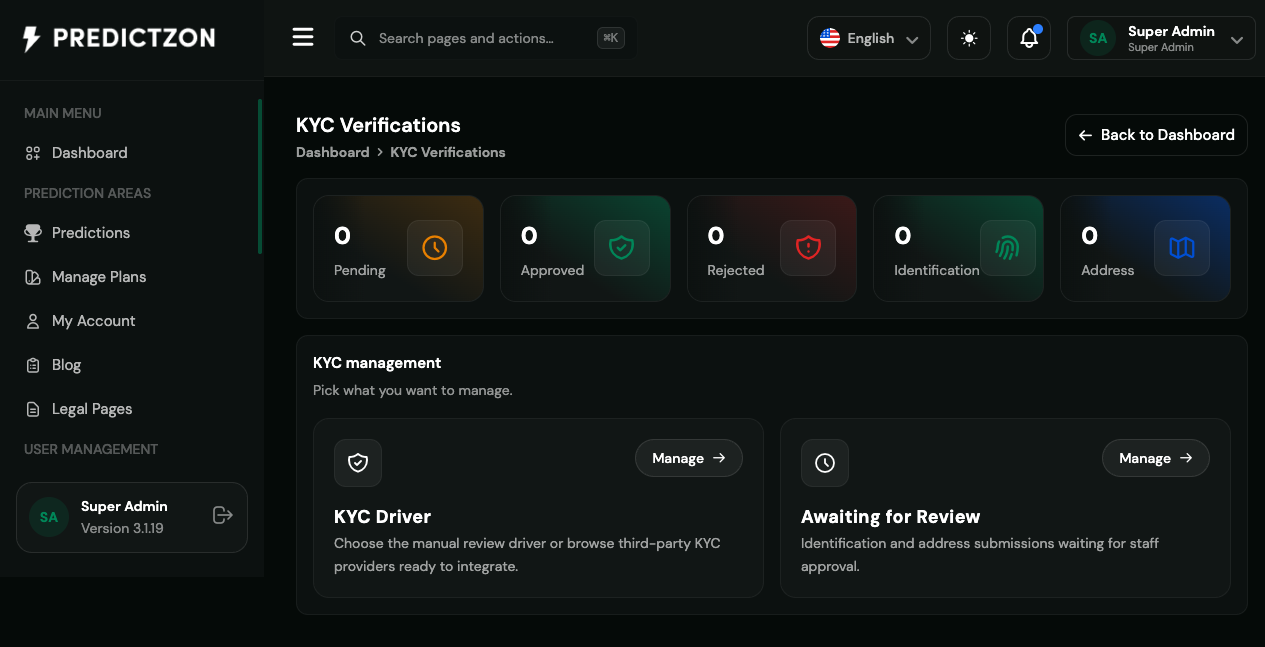This screenshot has width=1265, height=647.
Task: Click the Dashboard breadcrumb link
Action: coord(332,152)
